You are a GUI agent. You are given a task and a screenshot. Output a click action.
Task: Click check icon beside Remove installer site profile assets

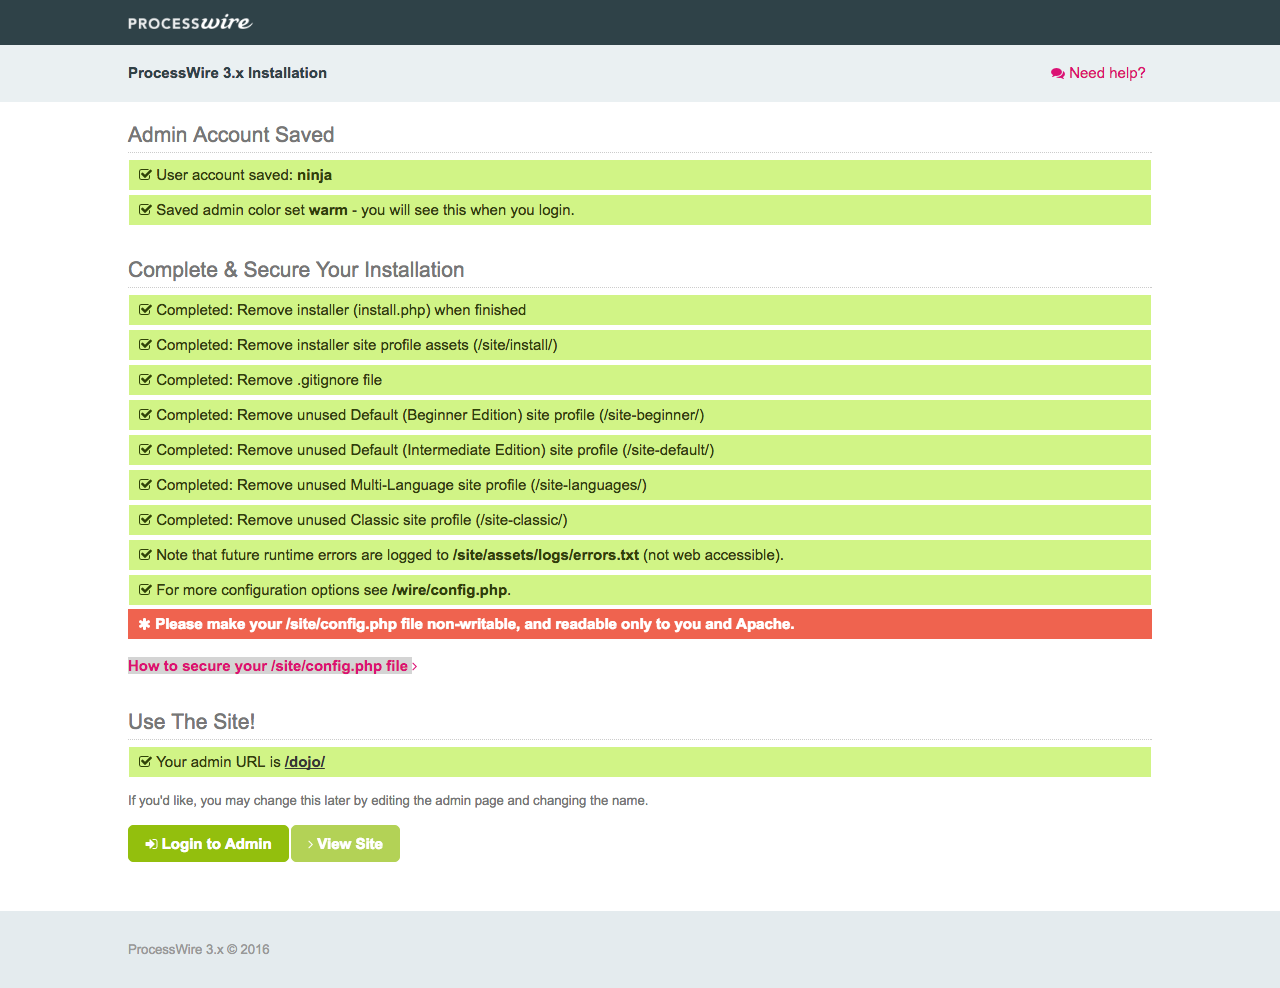[x=145, y=345]
